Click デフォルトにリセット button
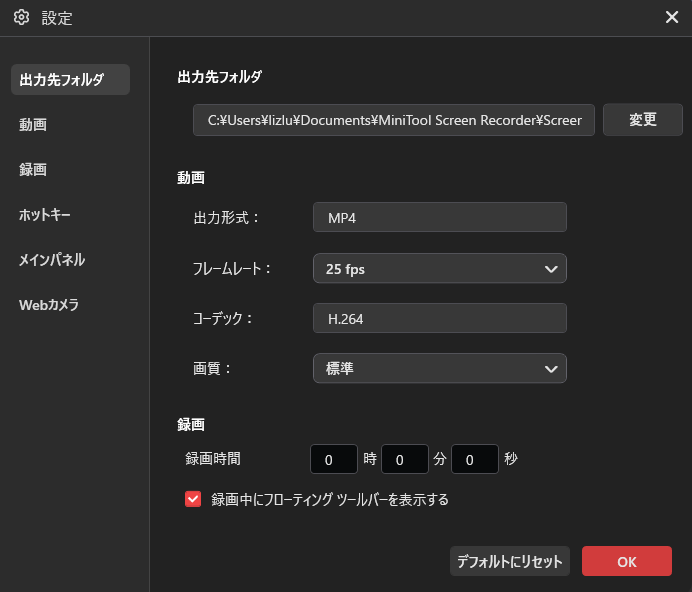Viewport: 692px width, 592px height. (510, 561)
